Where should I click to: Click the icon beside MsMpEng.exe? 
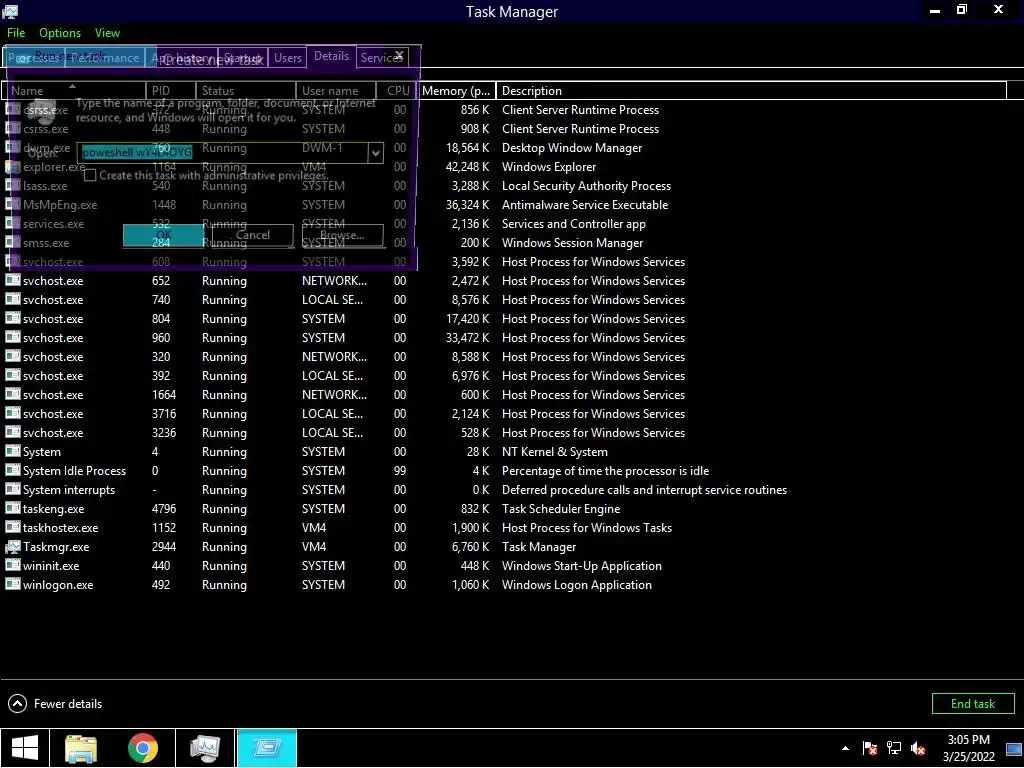tap(12, 204)
